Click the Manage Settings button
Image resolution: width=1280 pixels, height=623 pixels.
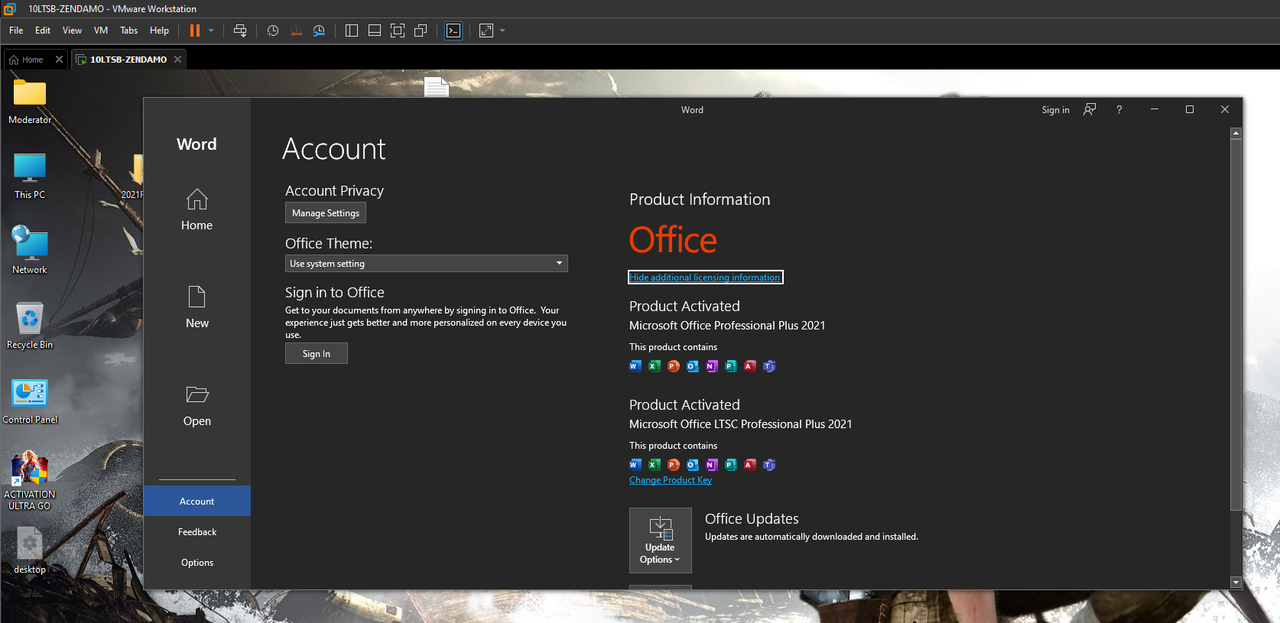coord(326,213)
